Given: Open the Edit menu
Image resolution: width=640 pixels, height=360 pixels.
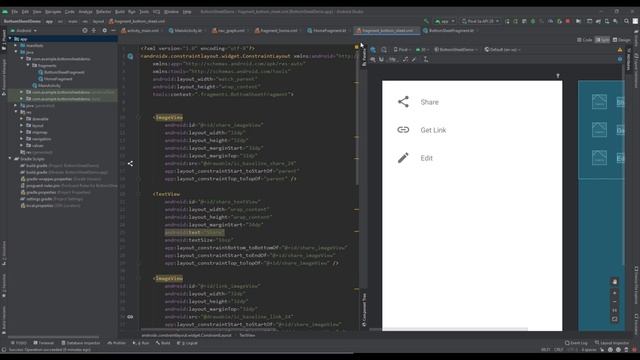Looking at the screenshot, I should pos(25,12).
